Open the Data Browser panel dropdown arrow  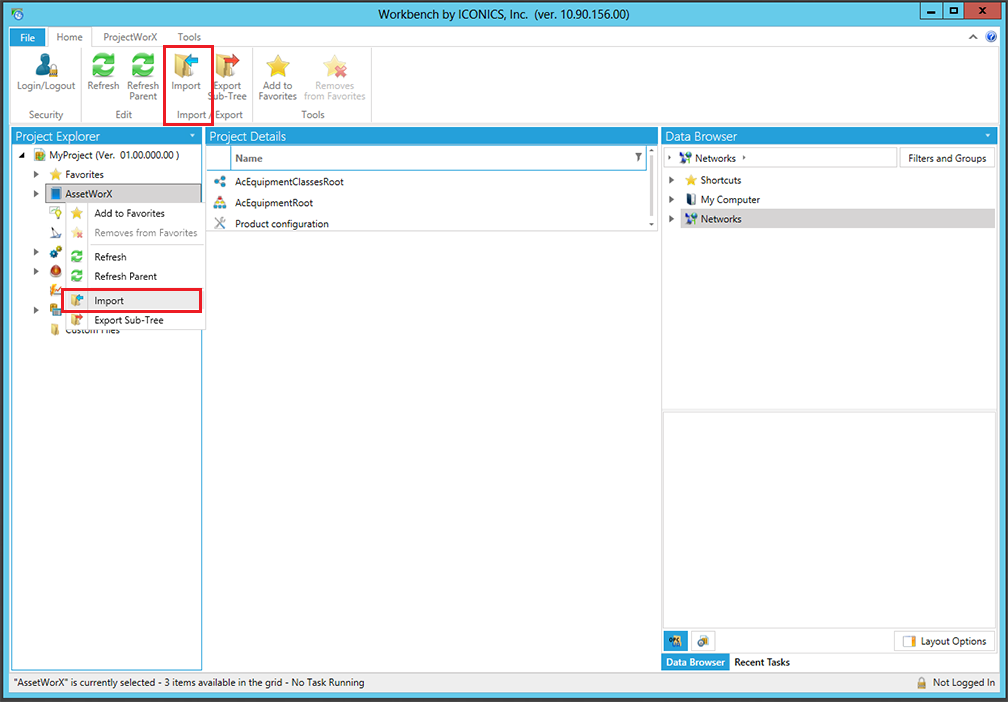[987, 136]
